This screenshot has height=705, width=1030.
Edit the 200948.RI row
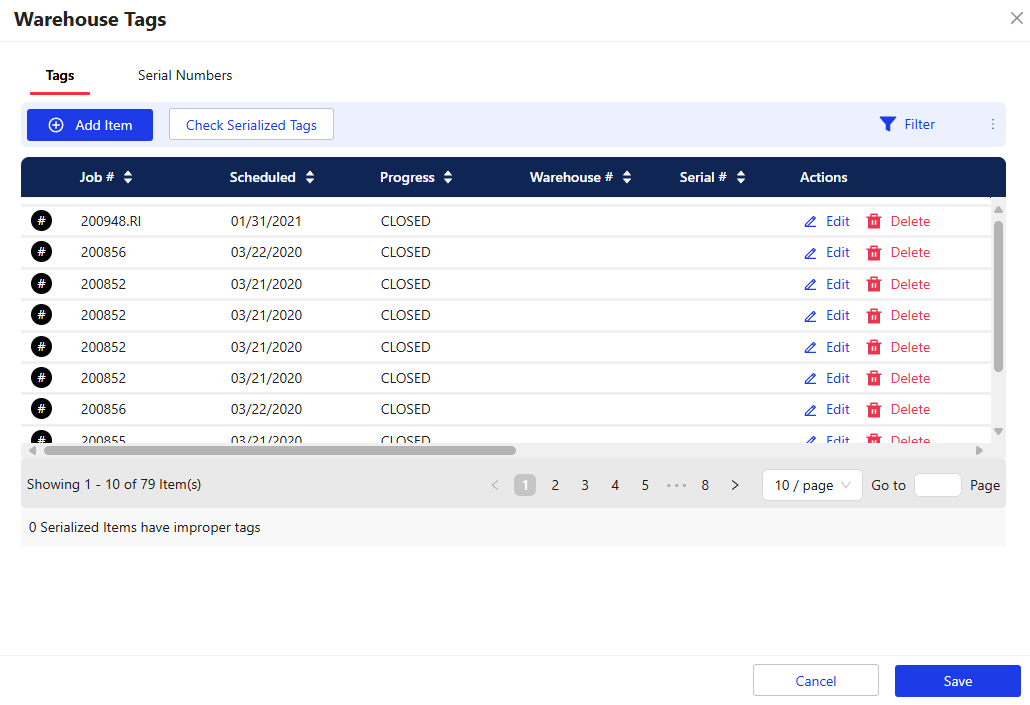click(x=827, y=221)
